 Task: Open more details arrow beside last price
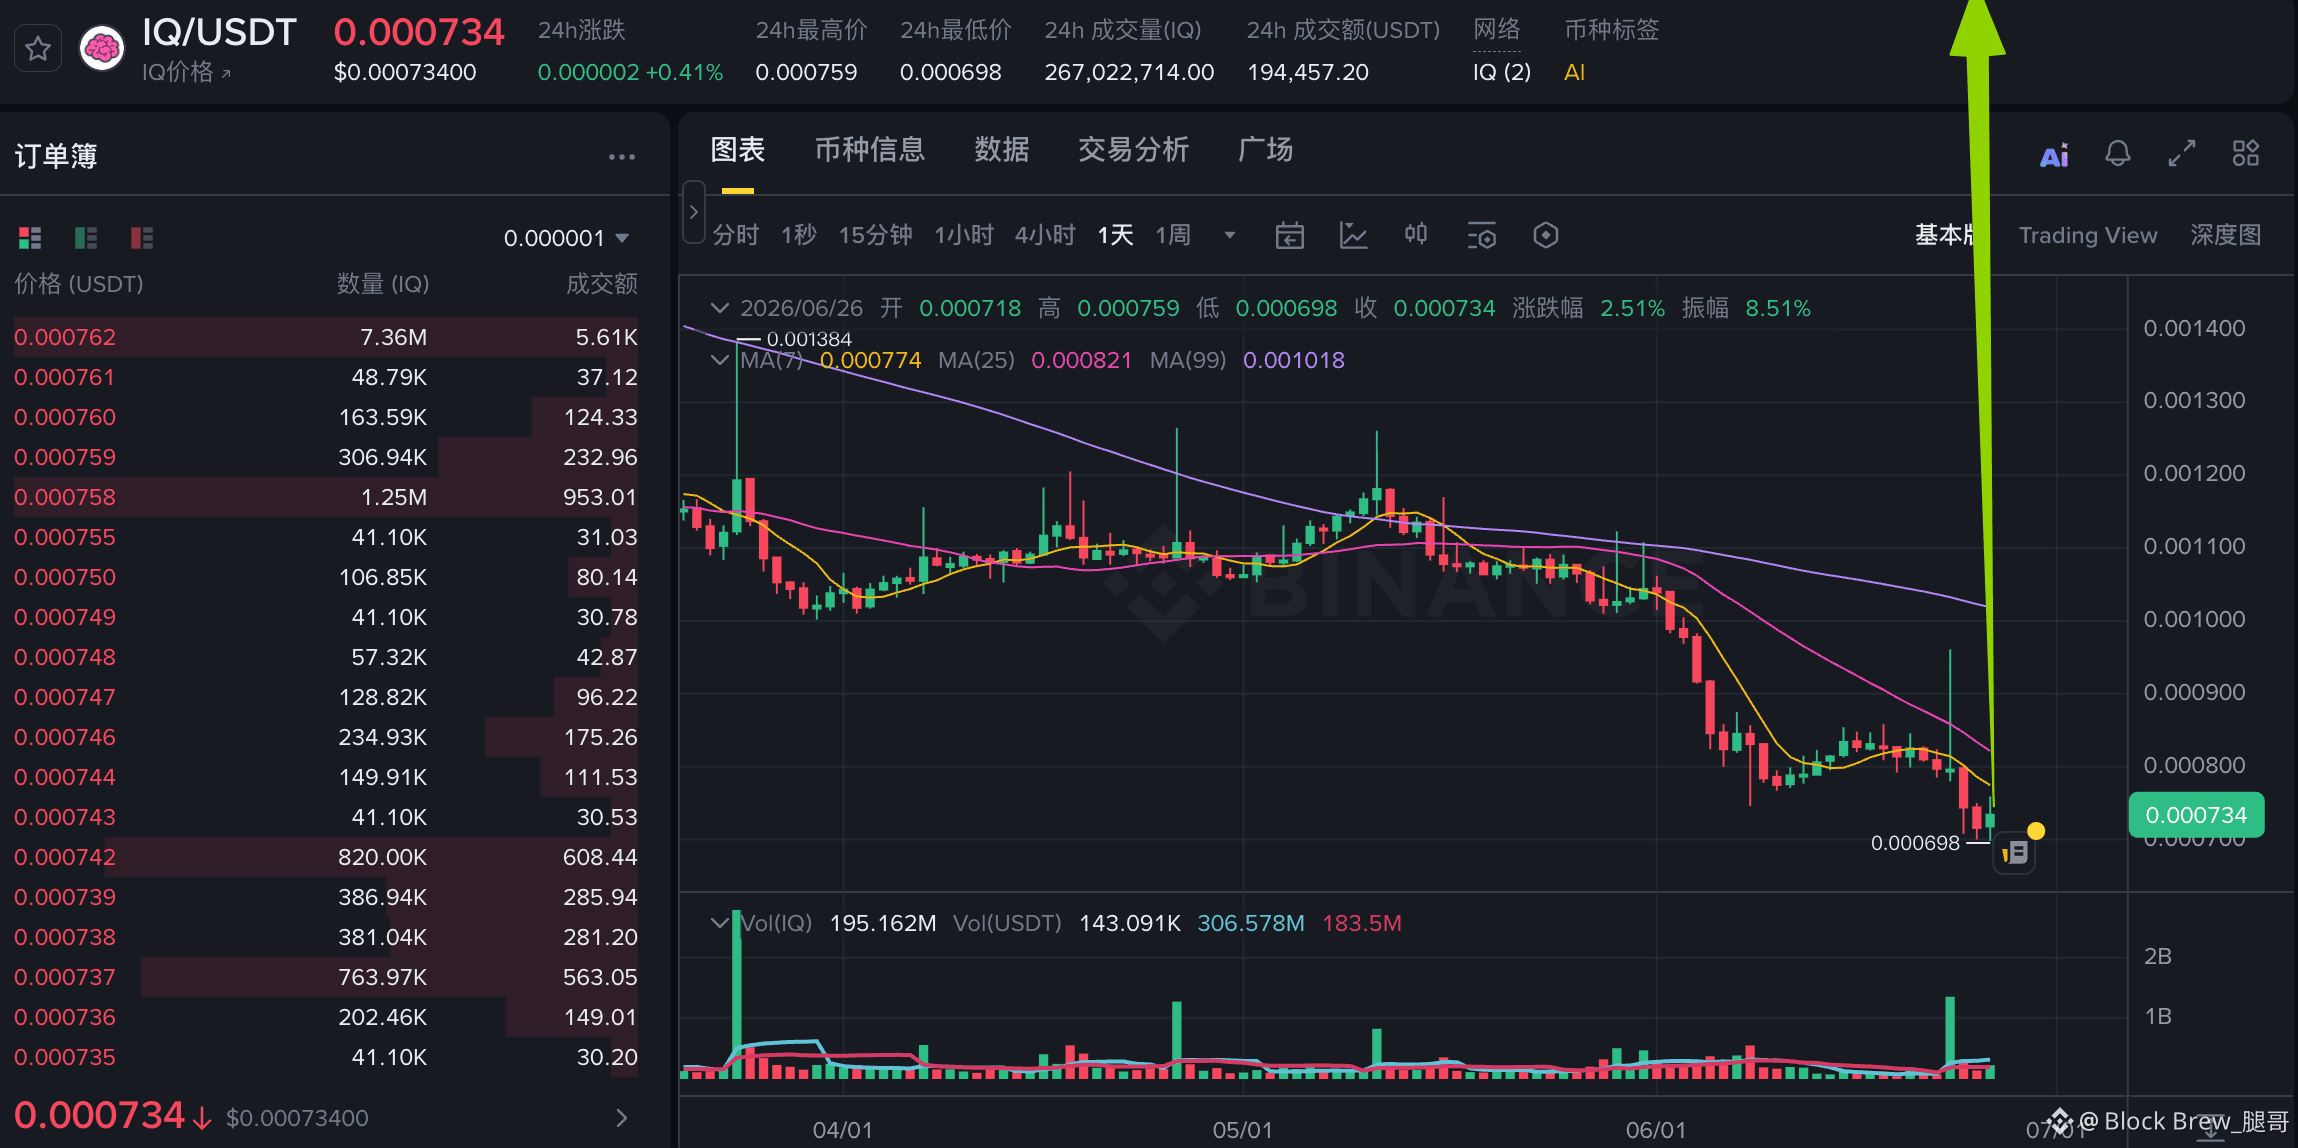click(x=622, y=1118)
